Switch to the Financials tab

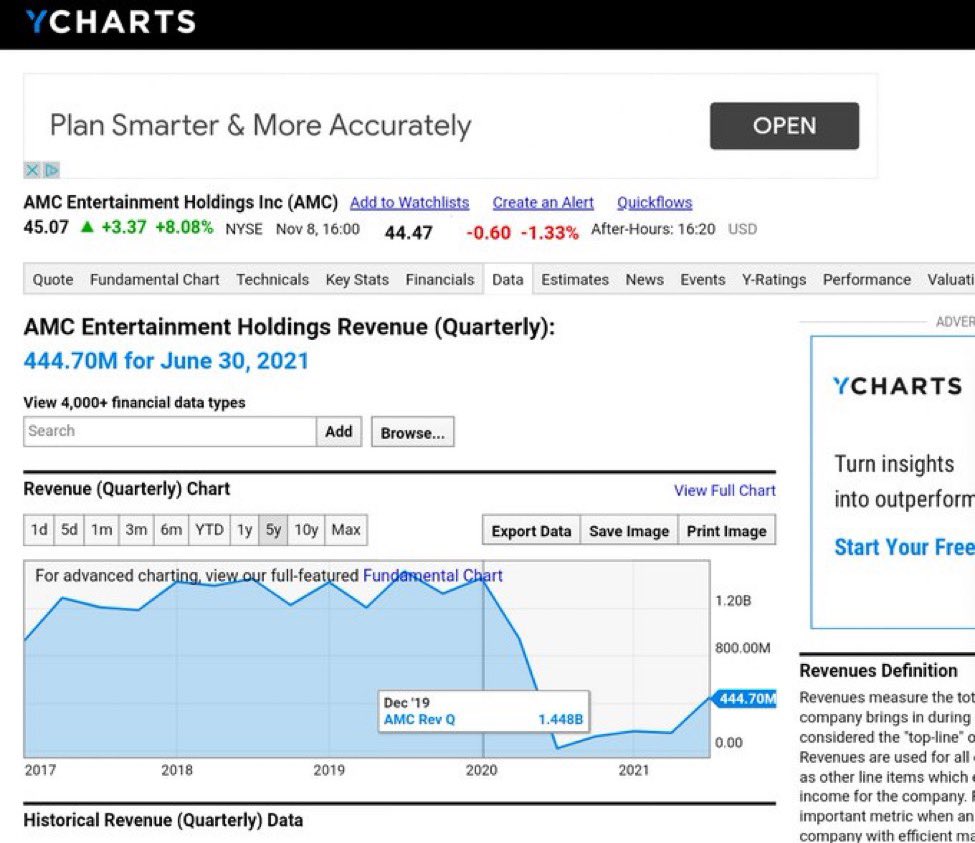[440, 280]
